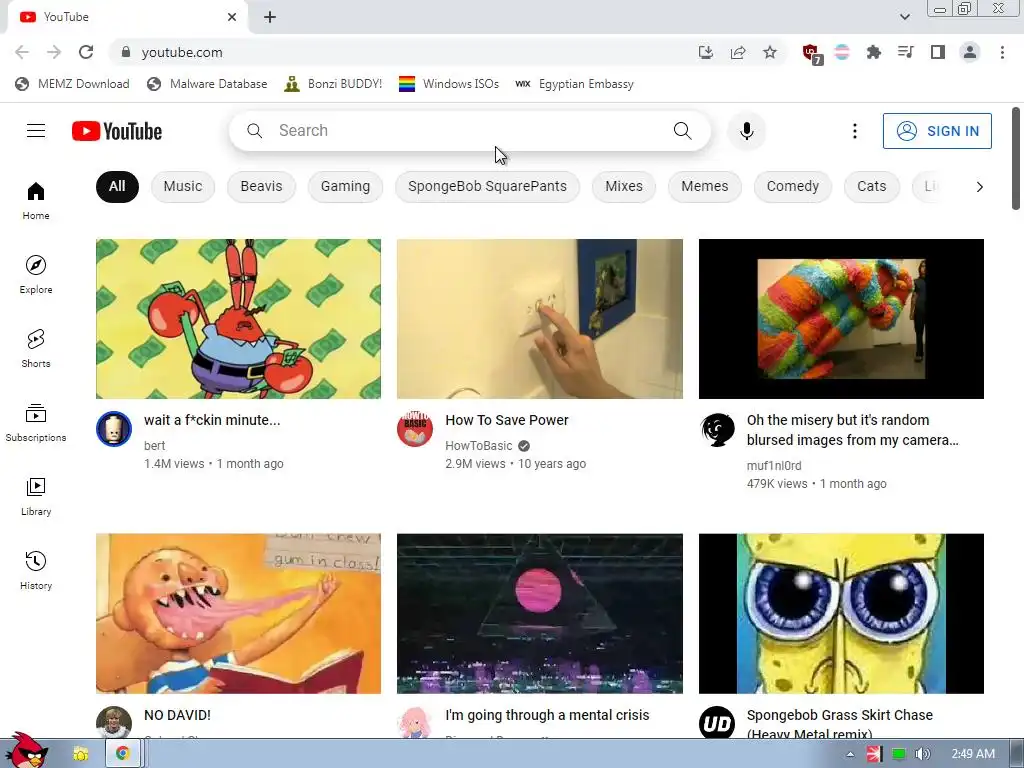Screen dimensions: 1024x768
Task: Click the YouTube logo
Action: (x=117, y=131)
